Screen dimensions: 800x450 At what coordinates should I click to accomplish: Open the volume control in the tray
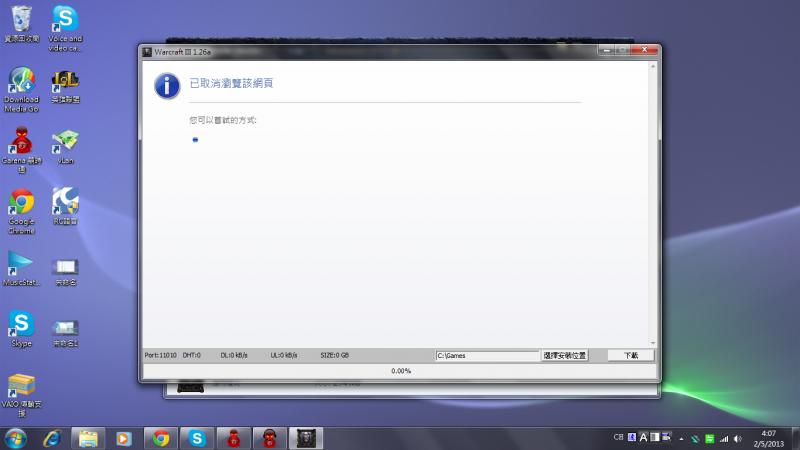click(738, 438)
